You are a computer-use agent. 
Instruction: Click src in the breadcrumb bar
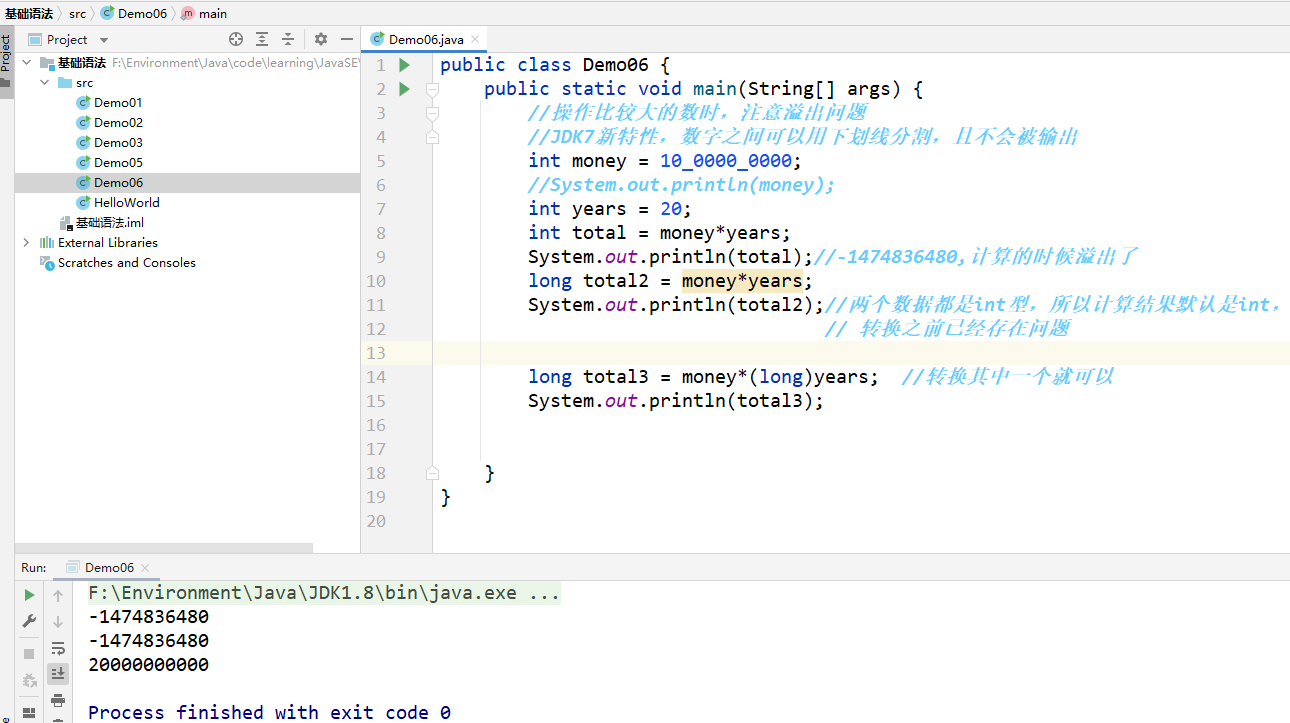pyautogui.click(x=78, y=14)
